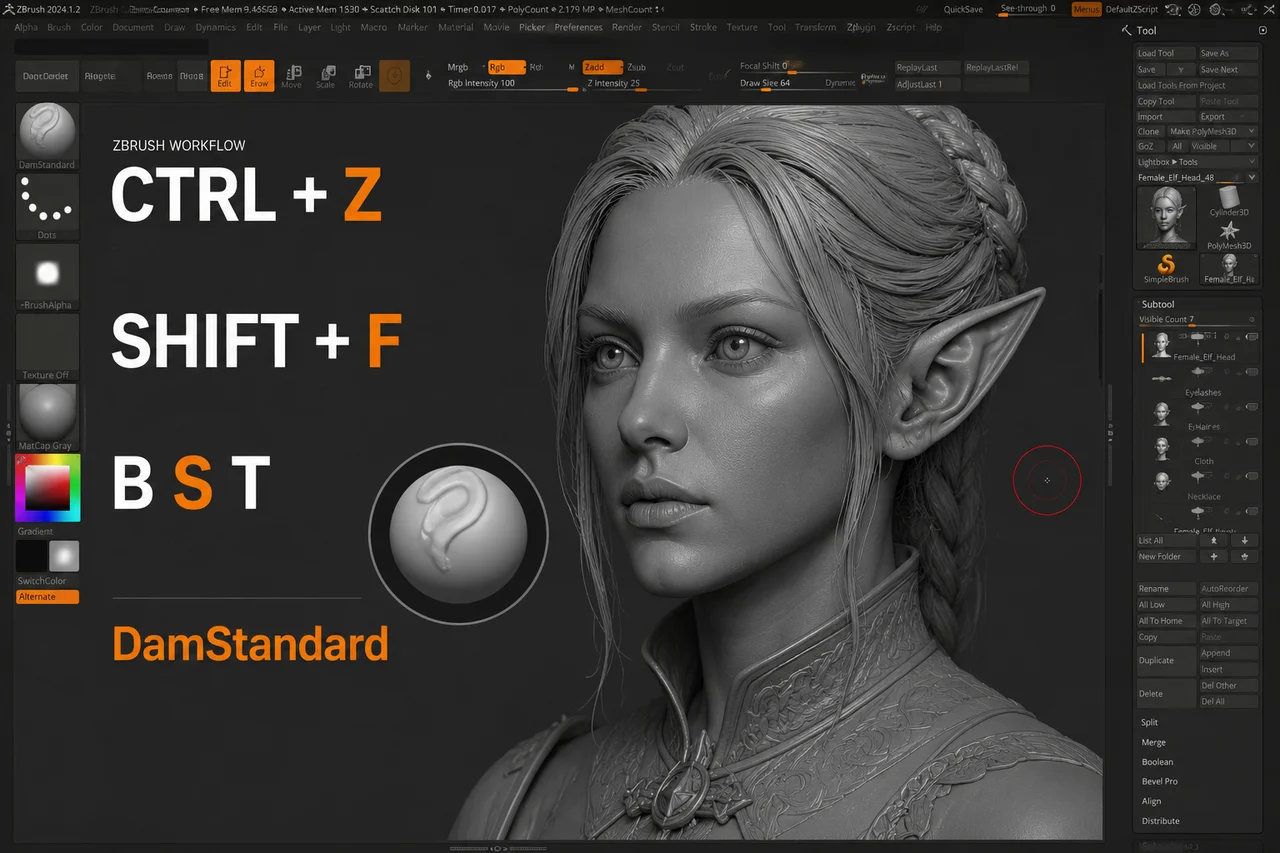
Task: Click the Tool palette dock icon
Action: (1263, 31)
